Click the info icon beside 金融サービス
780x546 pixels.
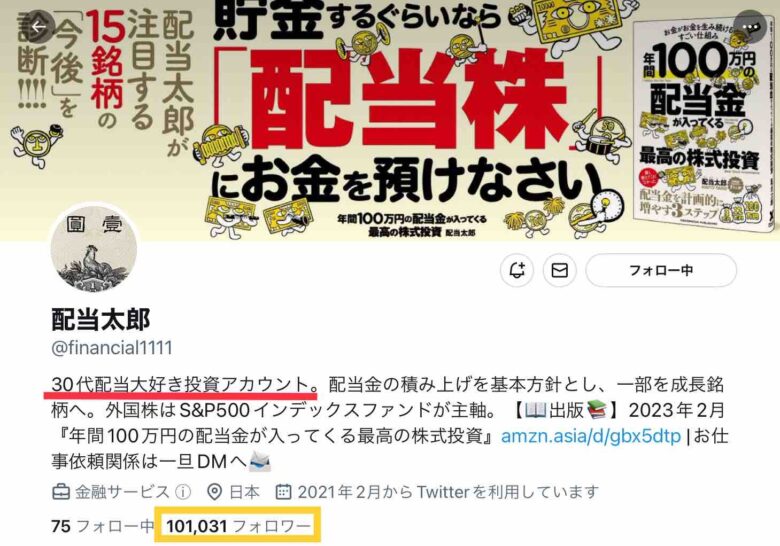[x=183, y=492]
